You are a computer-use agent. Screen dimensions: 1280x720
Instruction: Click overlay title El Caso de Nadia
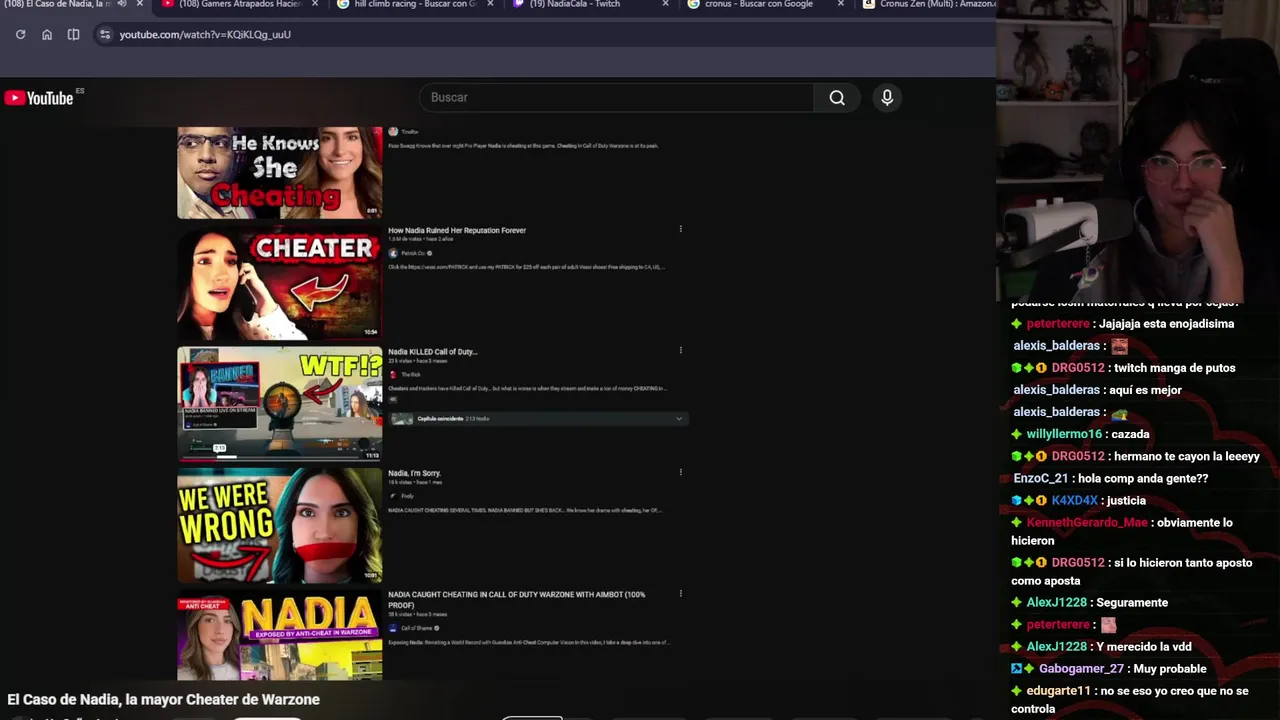tap(163, 699)
